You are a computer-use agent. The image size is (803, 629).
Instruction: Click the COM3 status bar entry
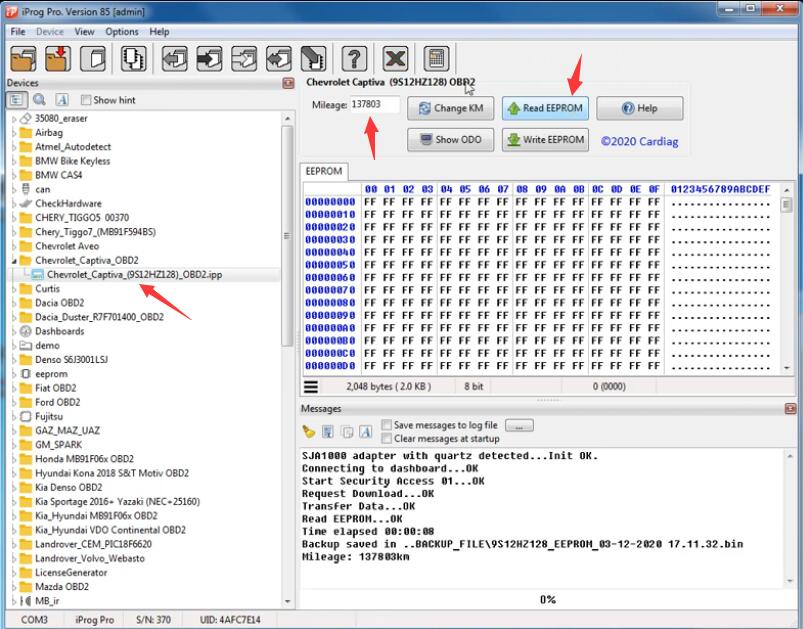coord(34,620)
